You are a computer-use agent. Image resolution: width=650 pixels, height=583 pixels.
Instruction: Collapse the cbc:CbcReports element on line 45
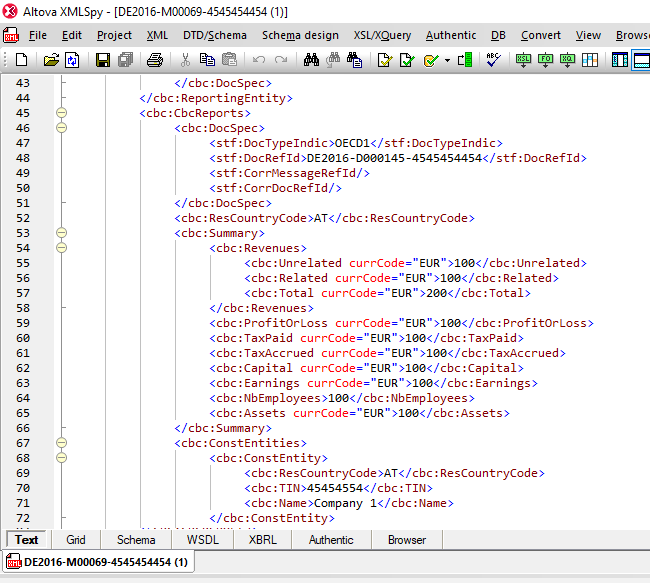pyautogui.click(x=61, y=113)
